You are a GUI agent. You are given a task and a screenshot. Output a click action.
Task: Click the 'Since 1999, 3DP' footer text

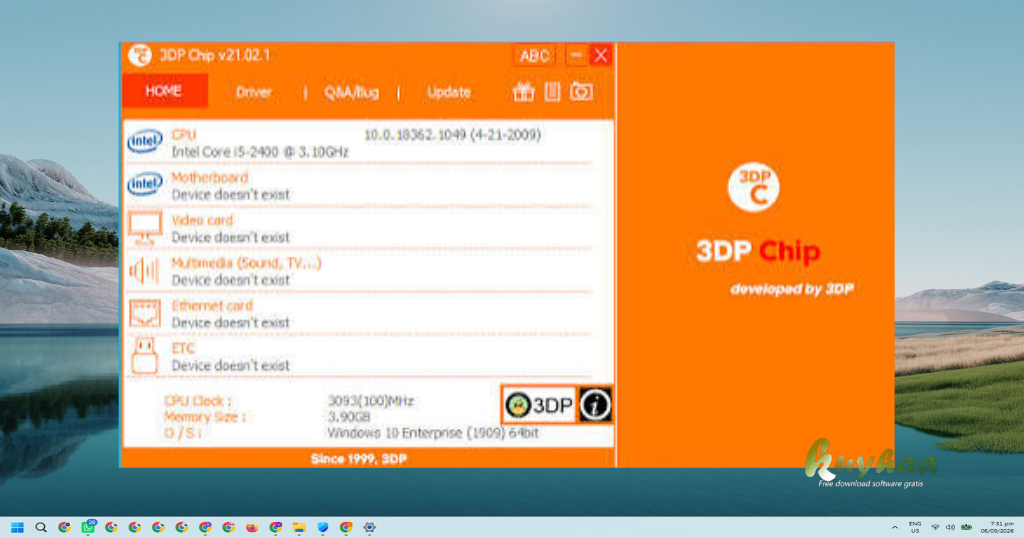359,459
